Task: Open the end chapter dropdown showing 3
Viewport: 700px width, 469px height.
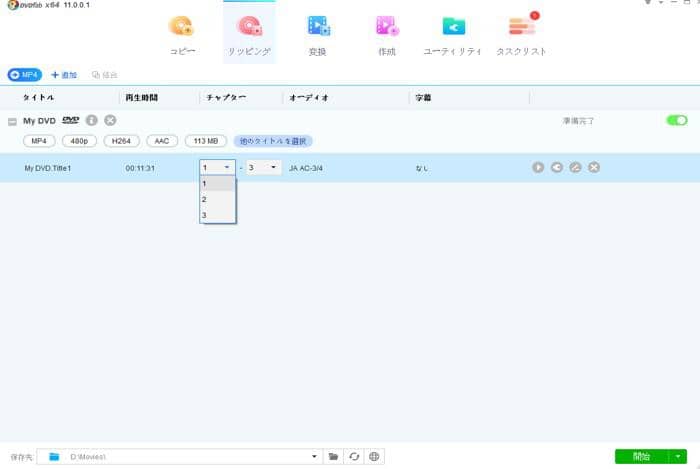Action: tap(264, 168)
